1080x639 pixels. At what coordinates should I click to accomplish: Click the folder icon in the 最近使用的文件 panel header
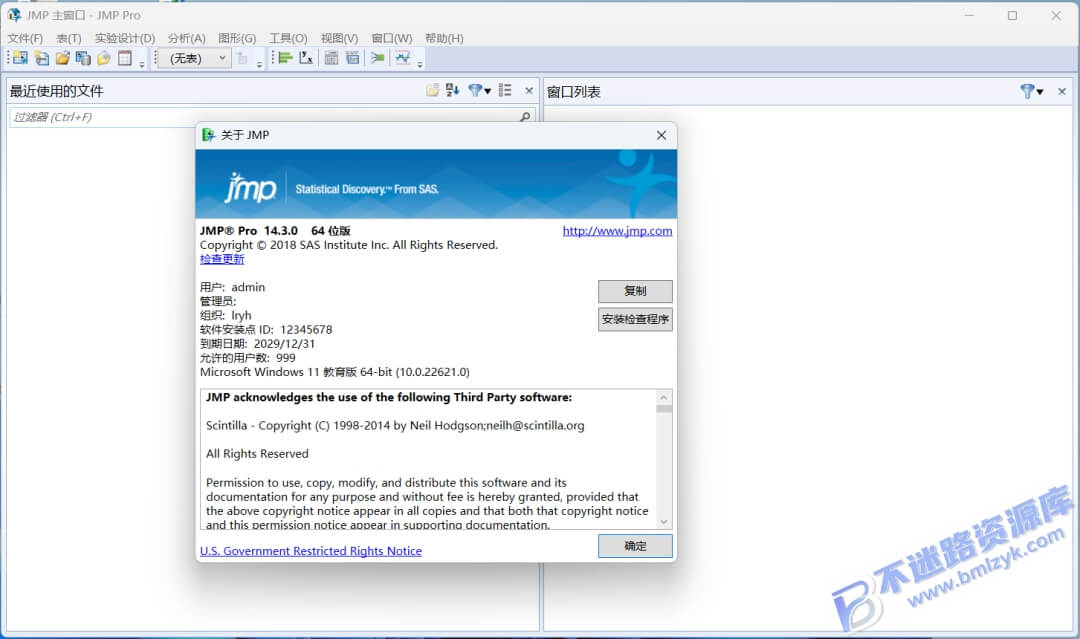(x=433, y=90)
